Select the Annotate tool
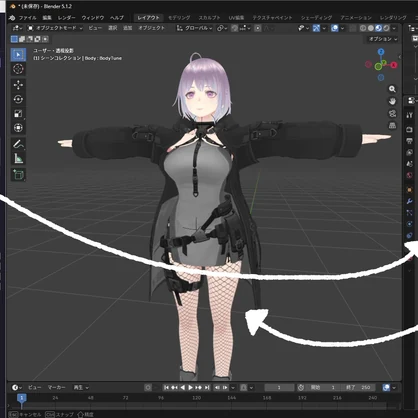 [18, 144]
